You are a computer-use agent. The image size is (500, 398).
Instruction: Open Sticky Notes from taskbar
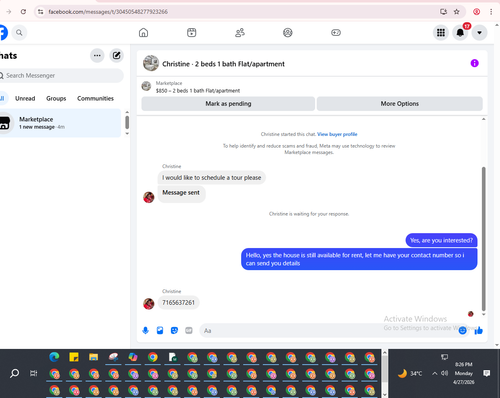74,357
